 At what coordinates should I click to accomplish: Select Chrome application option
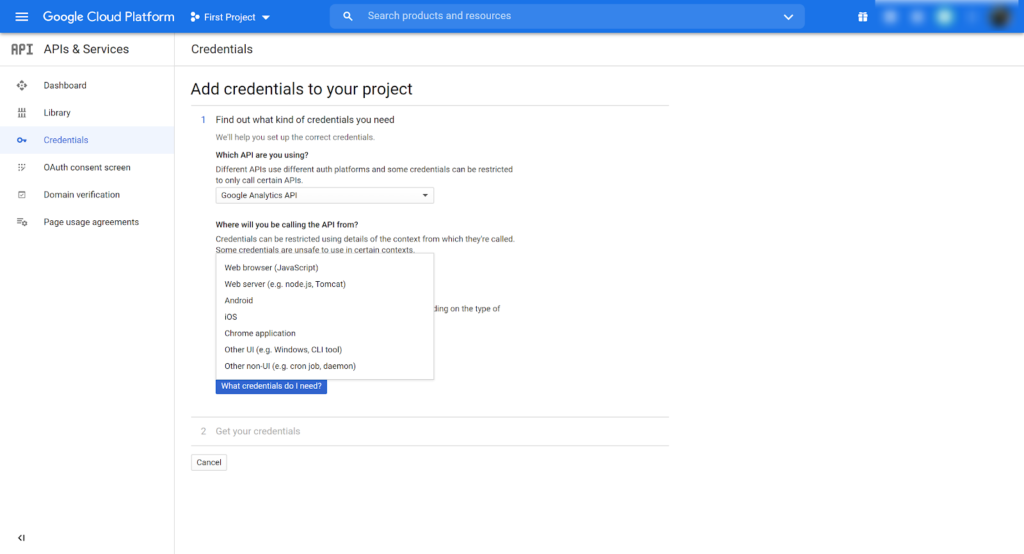pyautogui.click(x=325, y=333)
